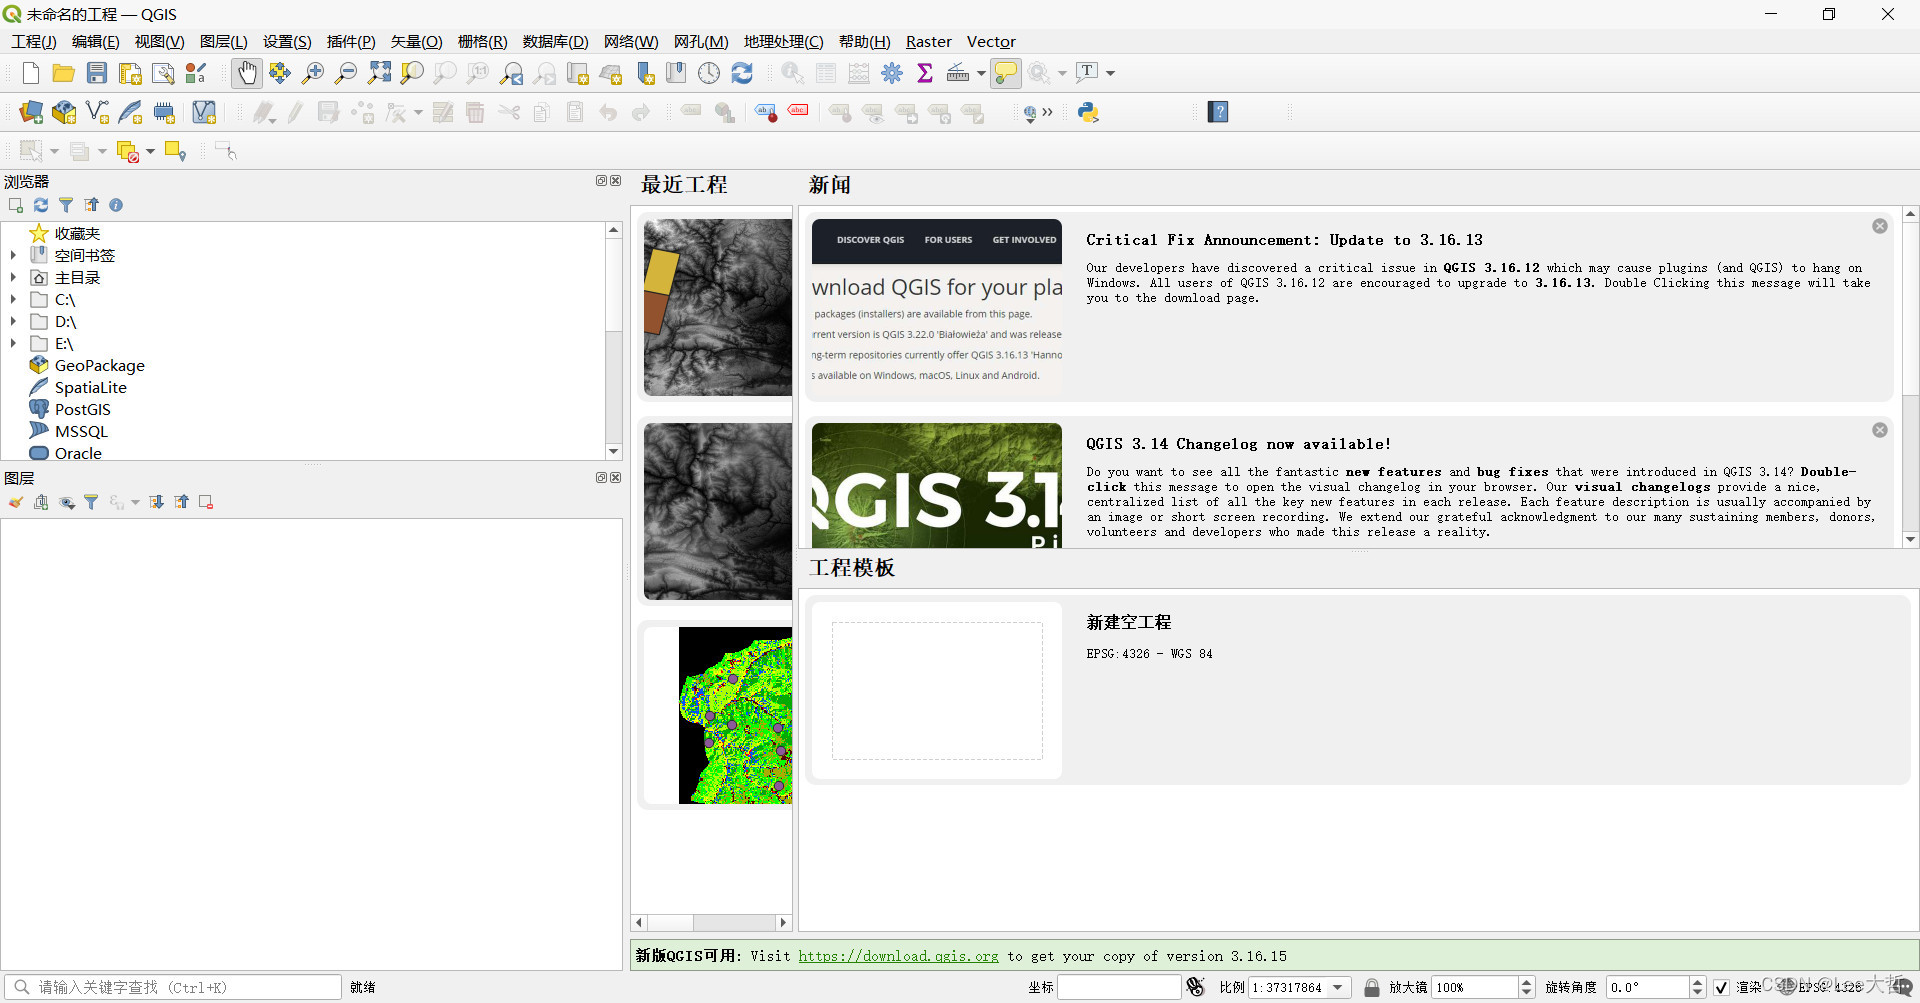Open the 地理处理(C) menu
1920x1003 pixels.
[783, 41]
